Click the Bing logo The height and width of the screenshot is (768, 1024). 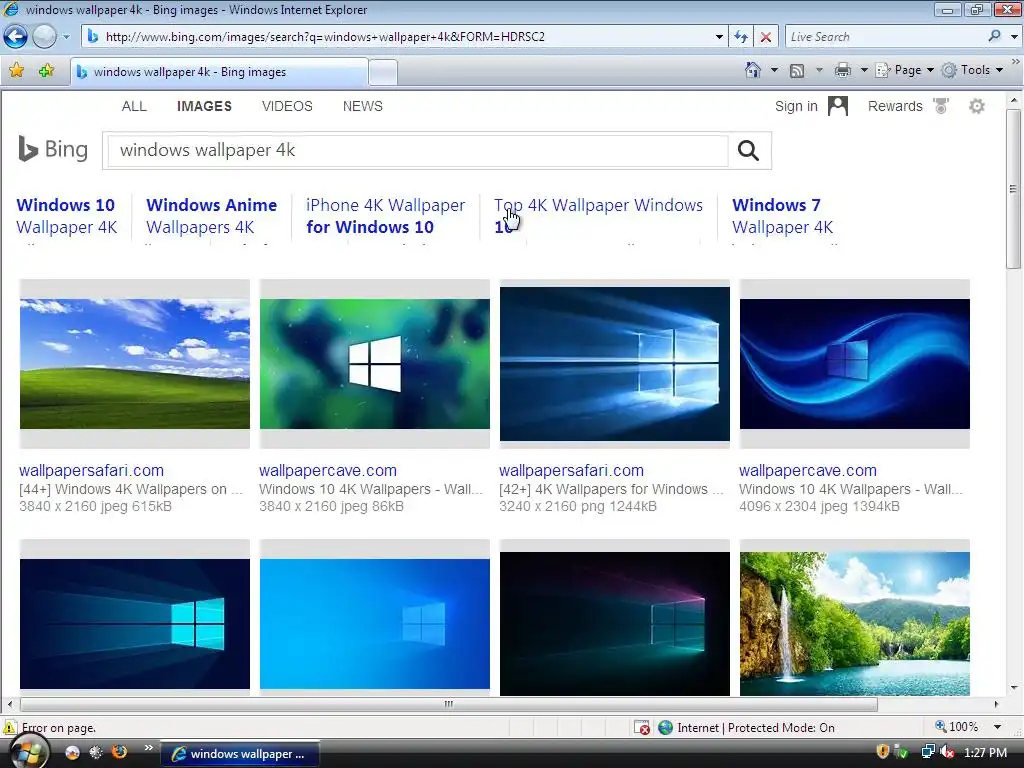click(53, 149)
